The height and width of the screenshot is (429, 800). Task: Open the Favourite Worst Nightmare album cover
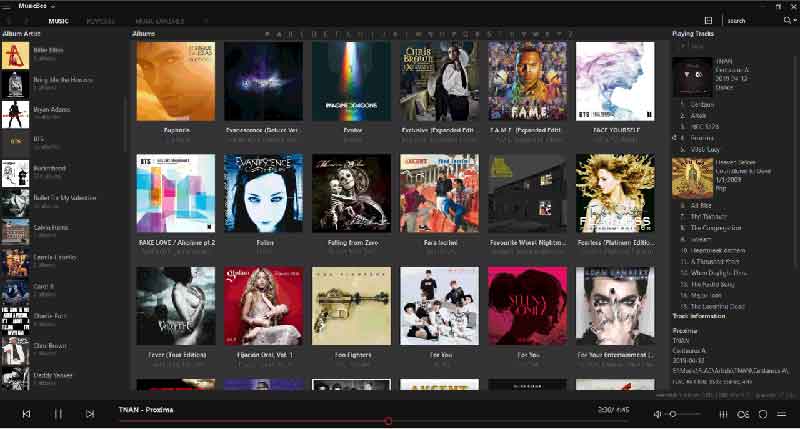(x=527, y=193)
